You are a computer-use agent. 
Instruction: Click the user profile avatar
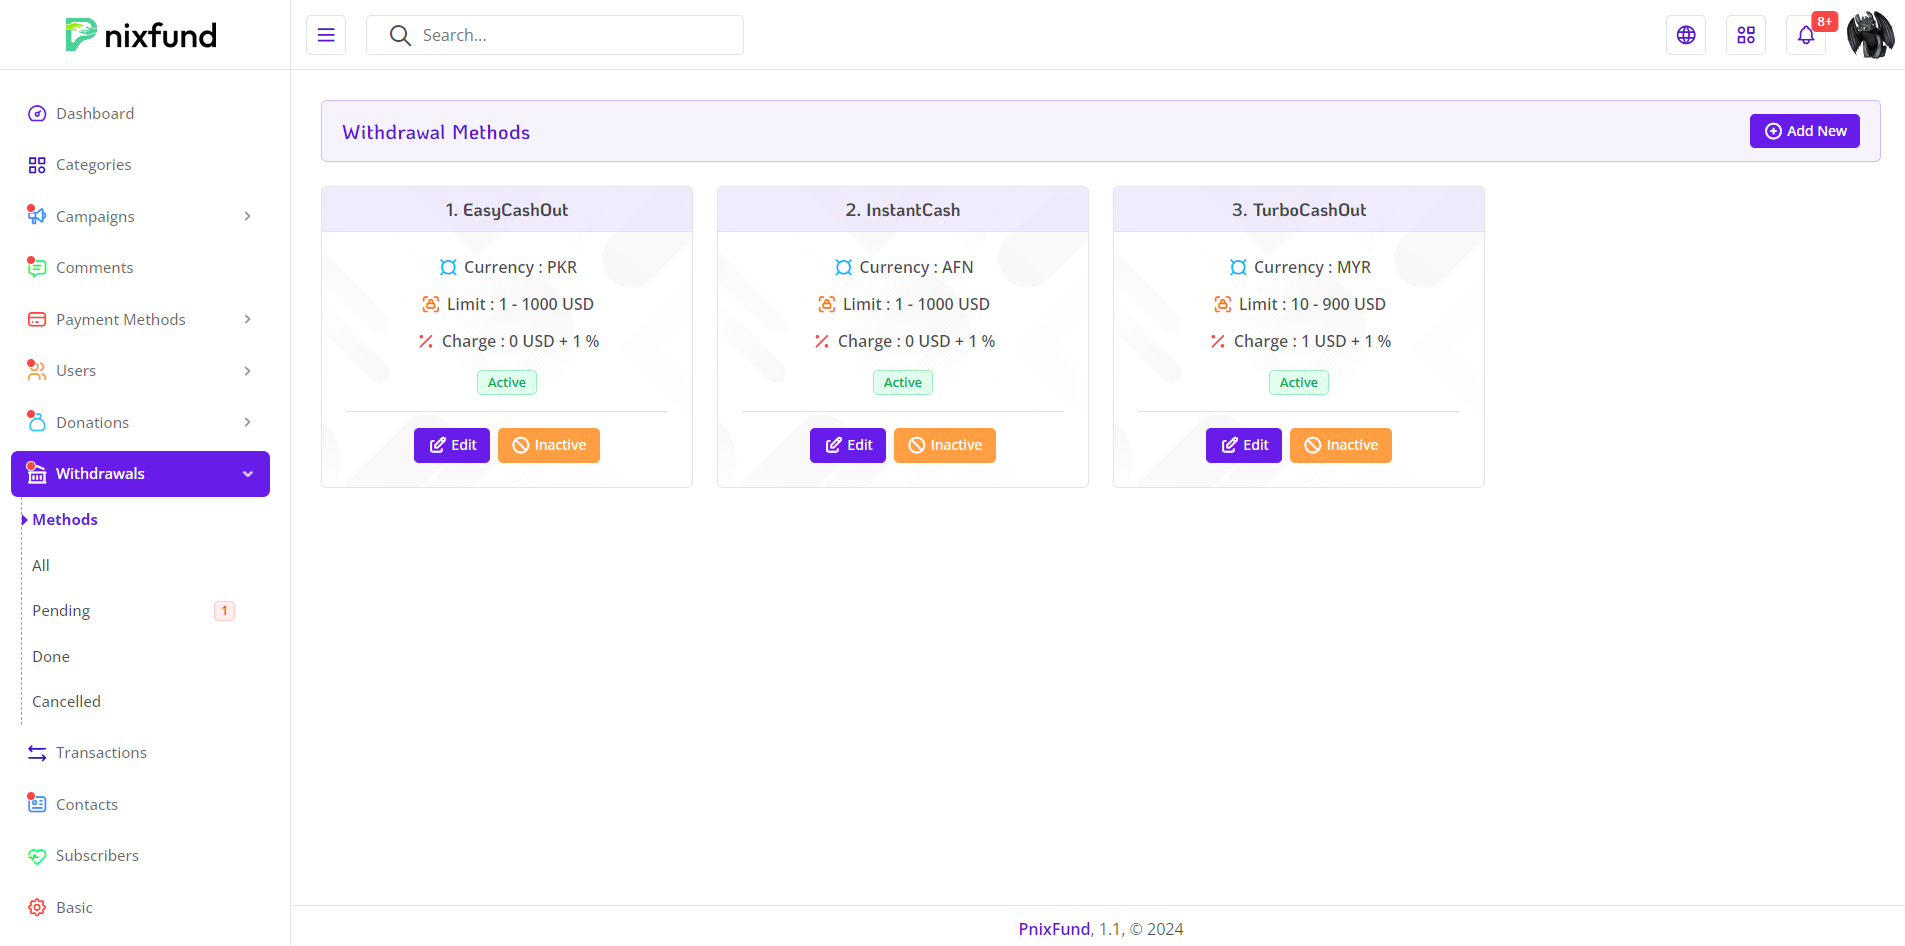tap(1870, 35)
